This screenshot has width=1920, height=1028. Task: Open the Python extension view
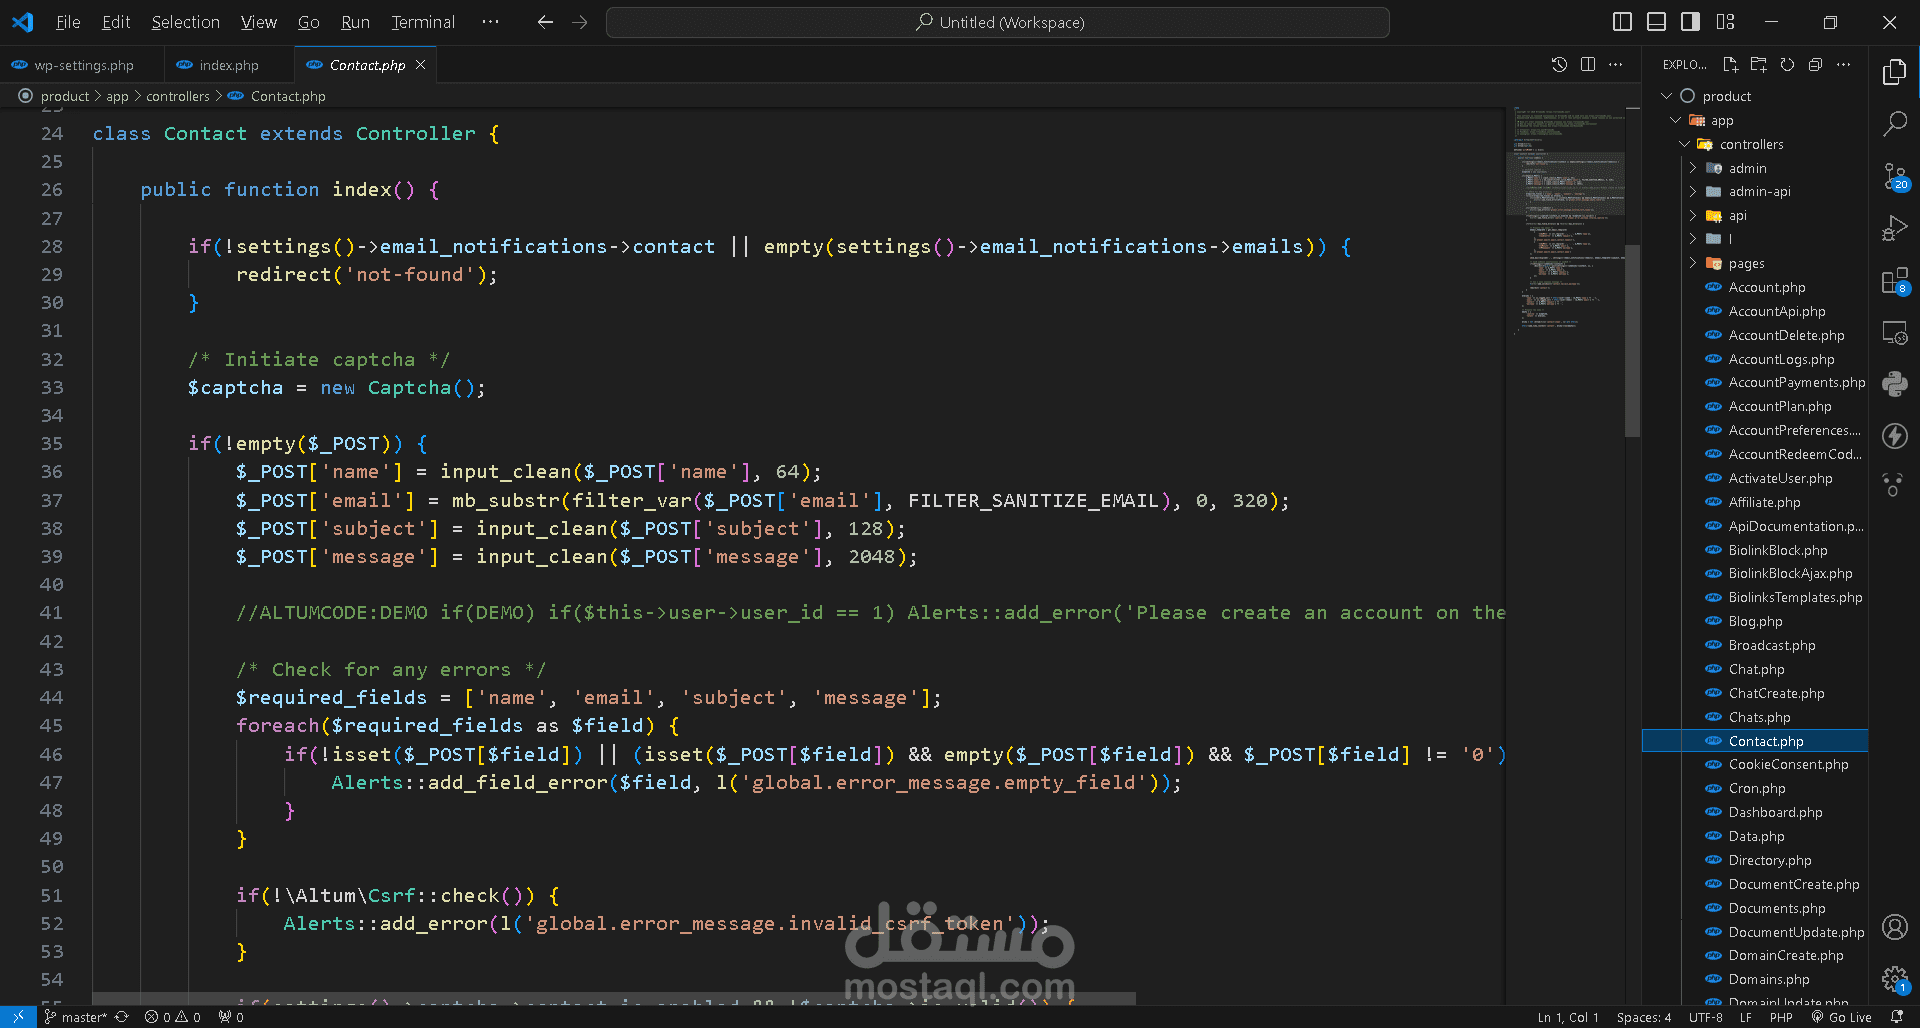pos(1894,384)
